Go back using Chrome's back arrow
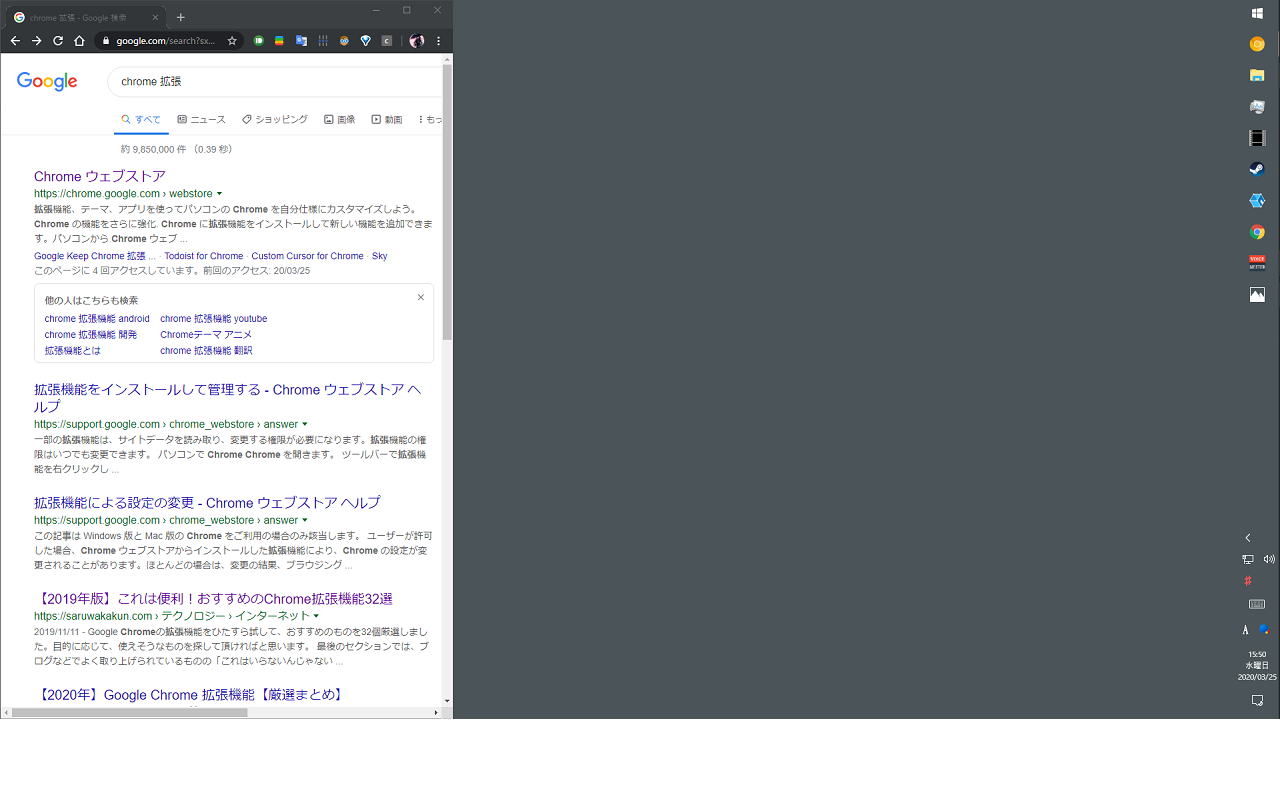 (15, 41)
